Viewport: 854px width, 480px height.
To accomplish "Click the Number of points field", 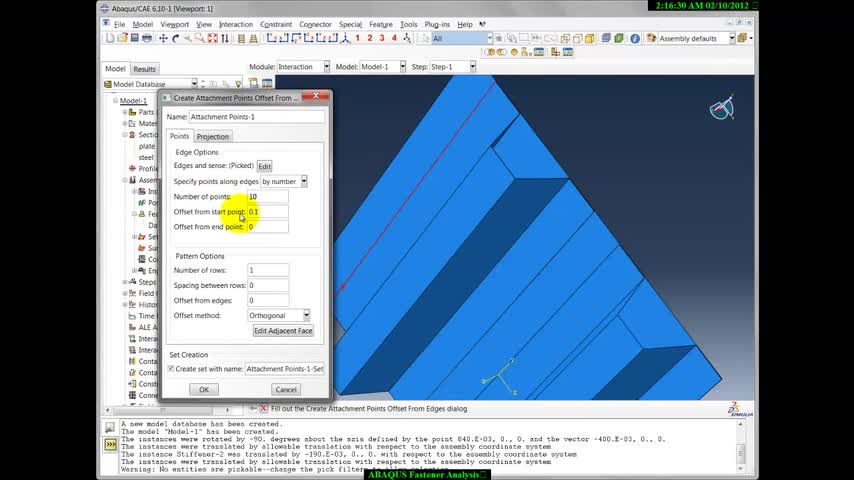I will [268, 197].
